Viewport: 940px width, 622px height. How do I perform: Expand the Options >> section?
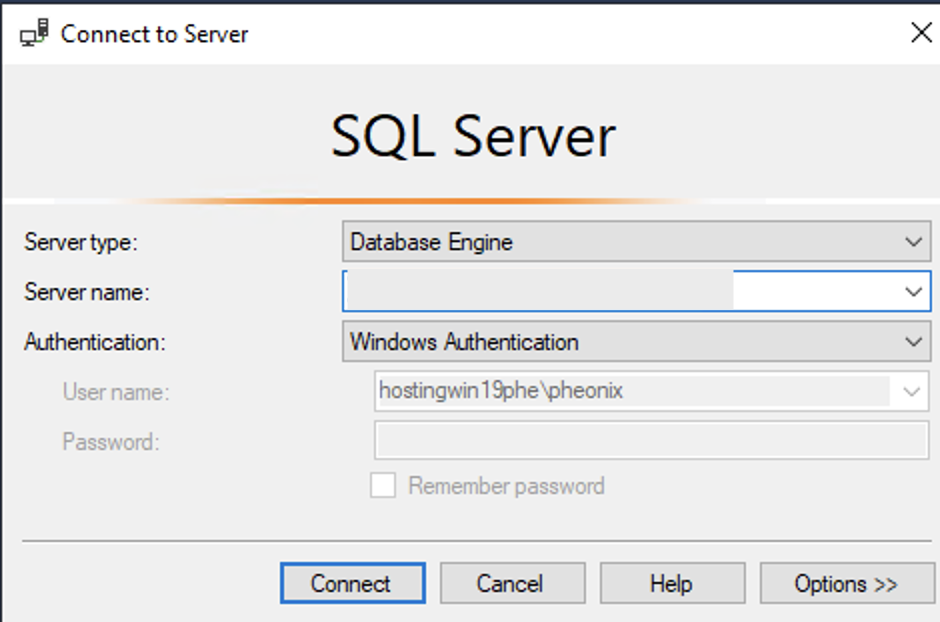(845, 583)
